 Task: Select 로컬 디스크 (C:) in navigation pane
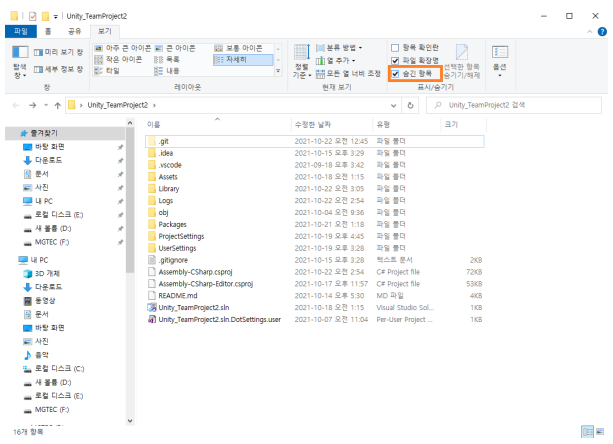pos(59,368)
